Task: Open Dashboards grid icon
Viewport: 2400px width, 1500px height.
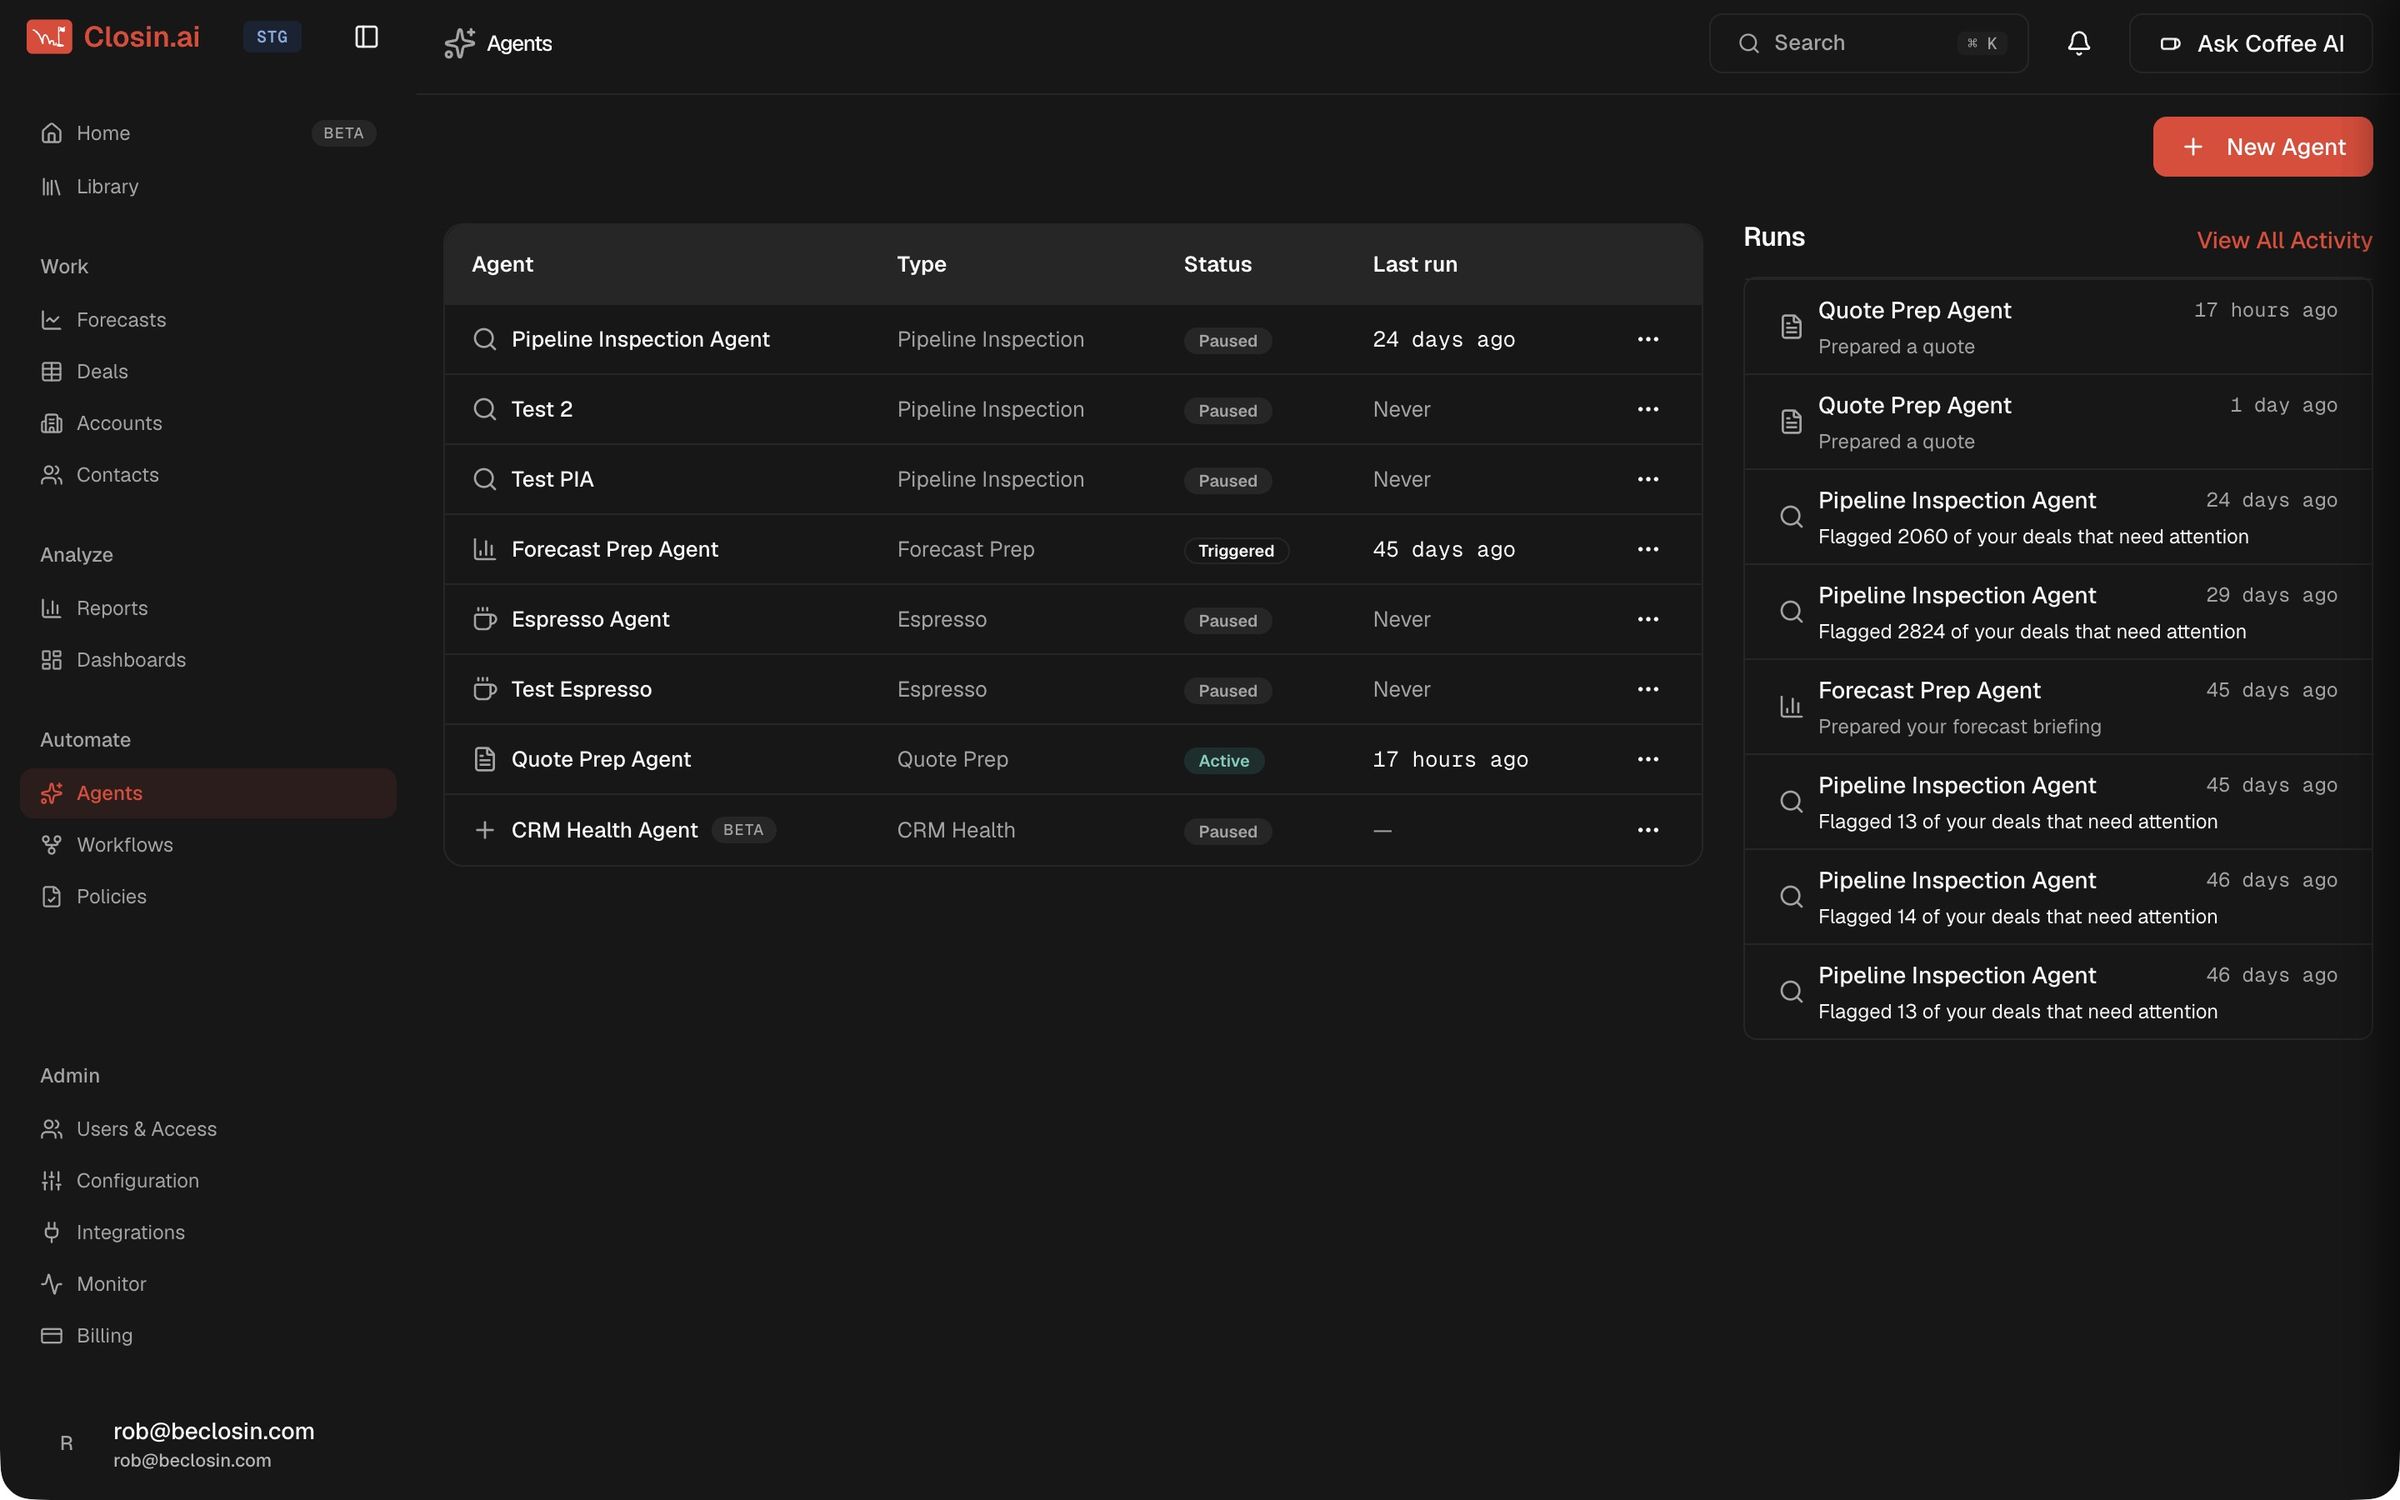Action: [51, 660]
